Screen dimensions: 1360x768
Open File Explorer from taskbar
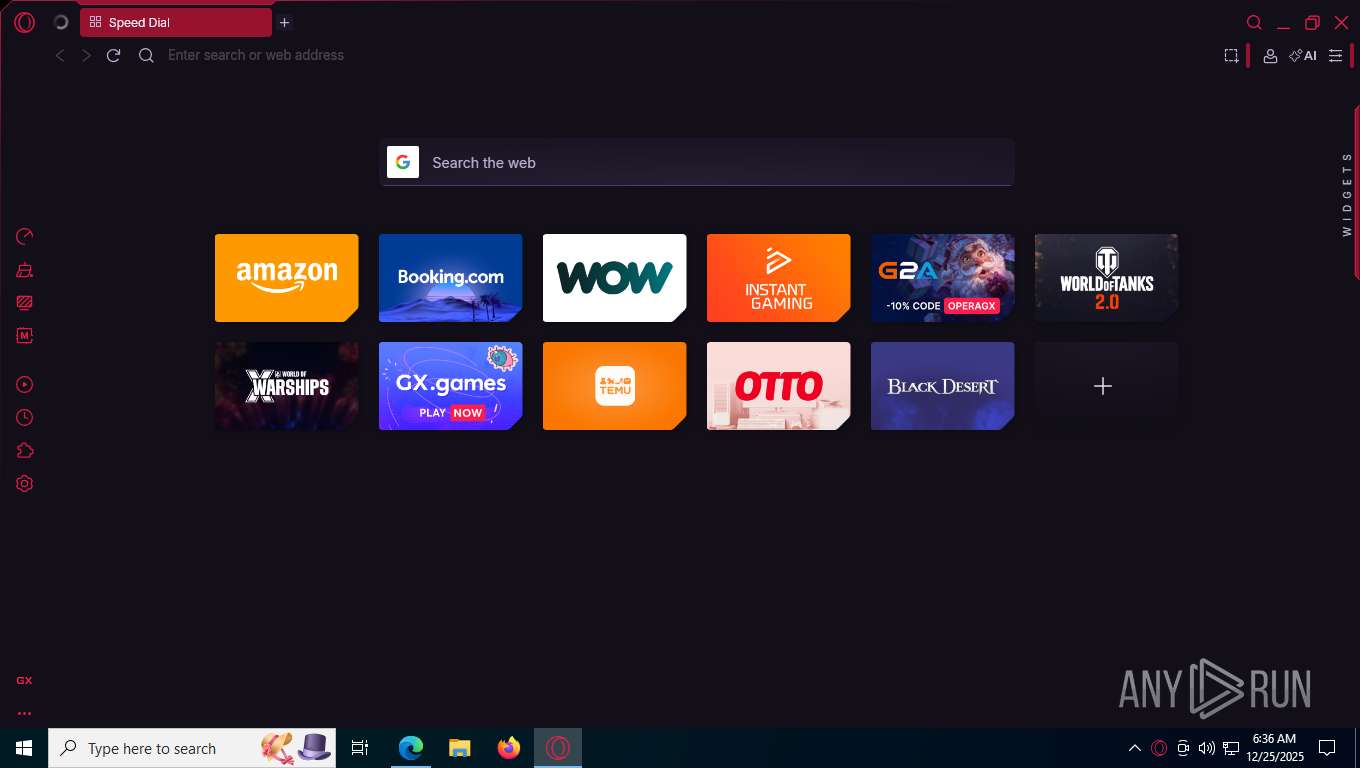point(460,748)
